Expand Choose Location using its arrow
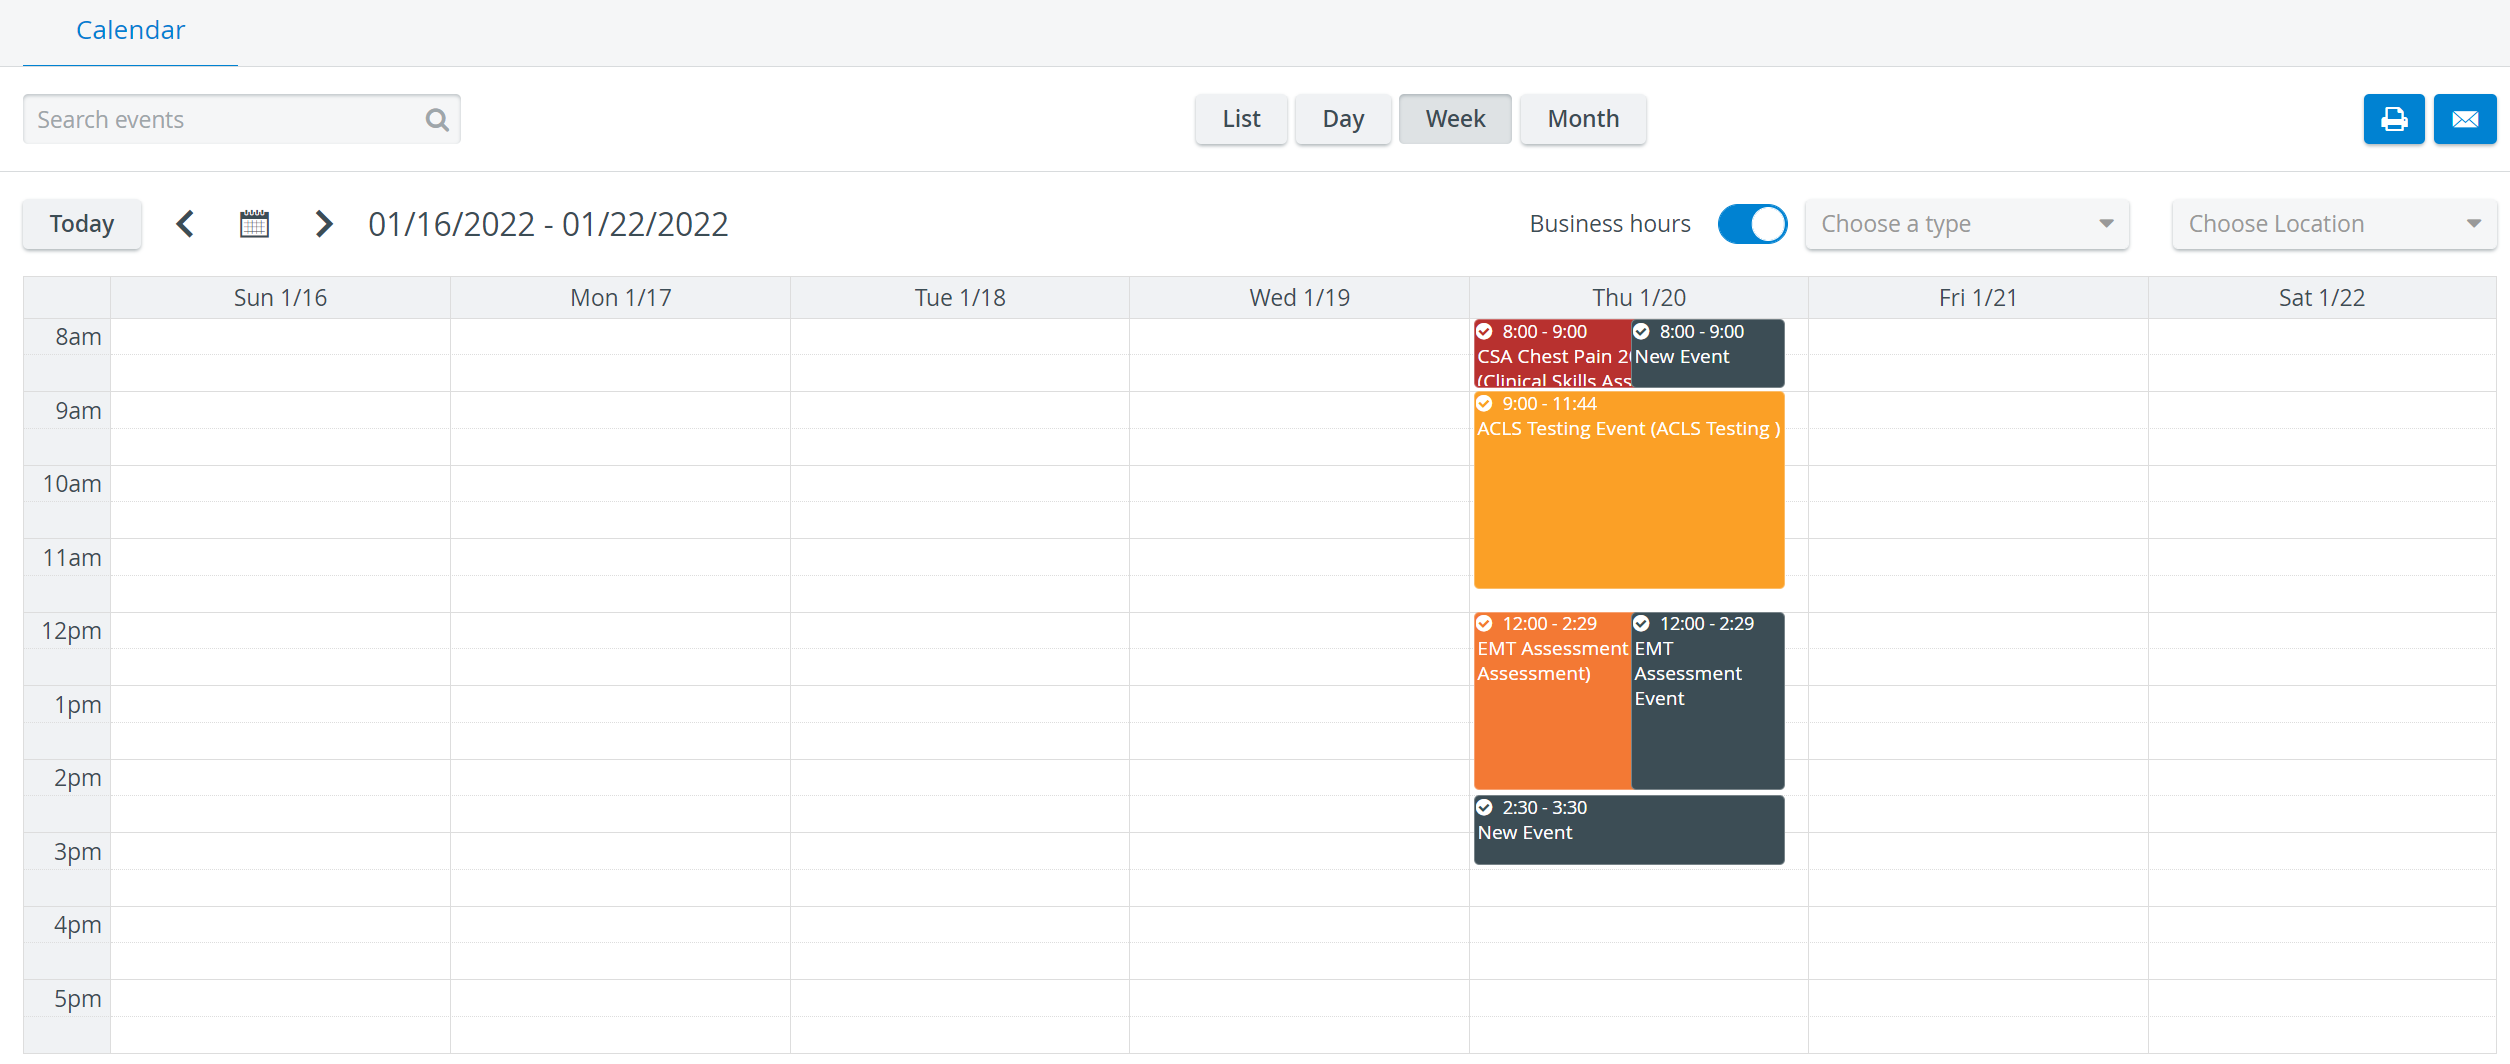Screen dimensions: 2510x1064 2473,224
